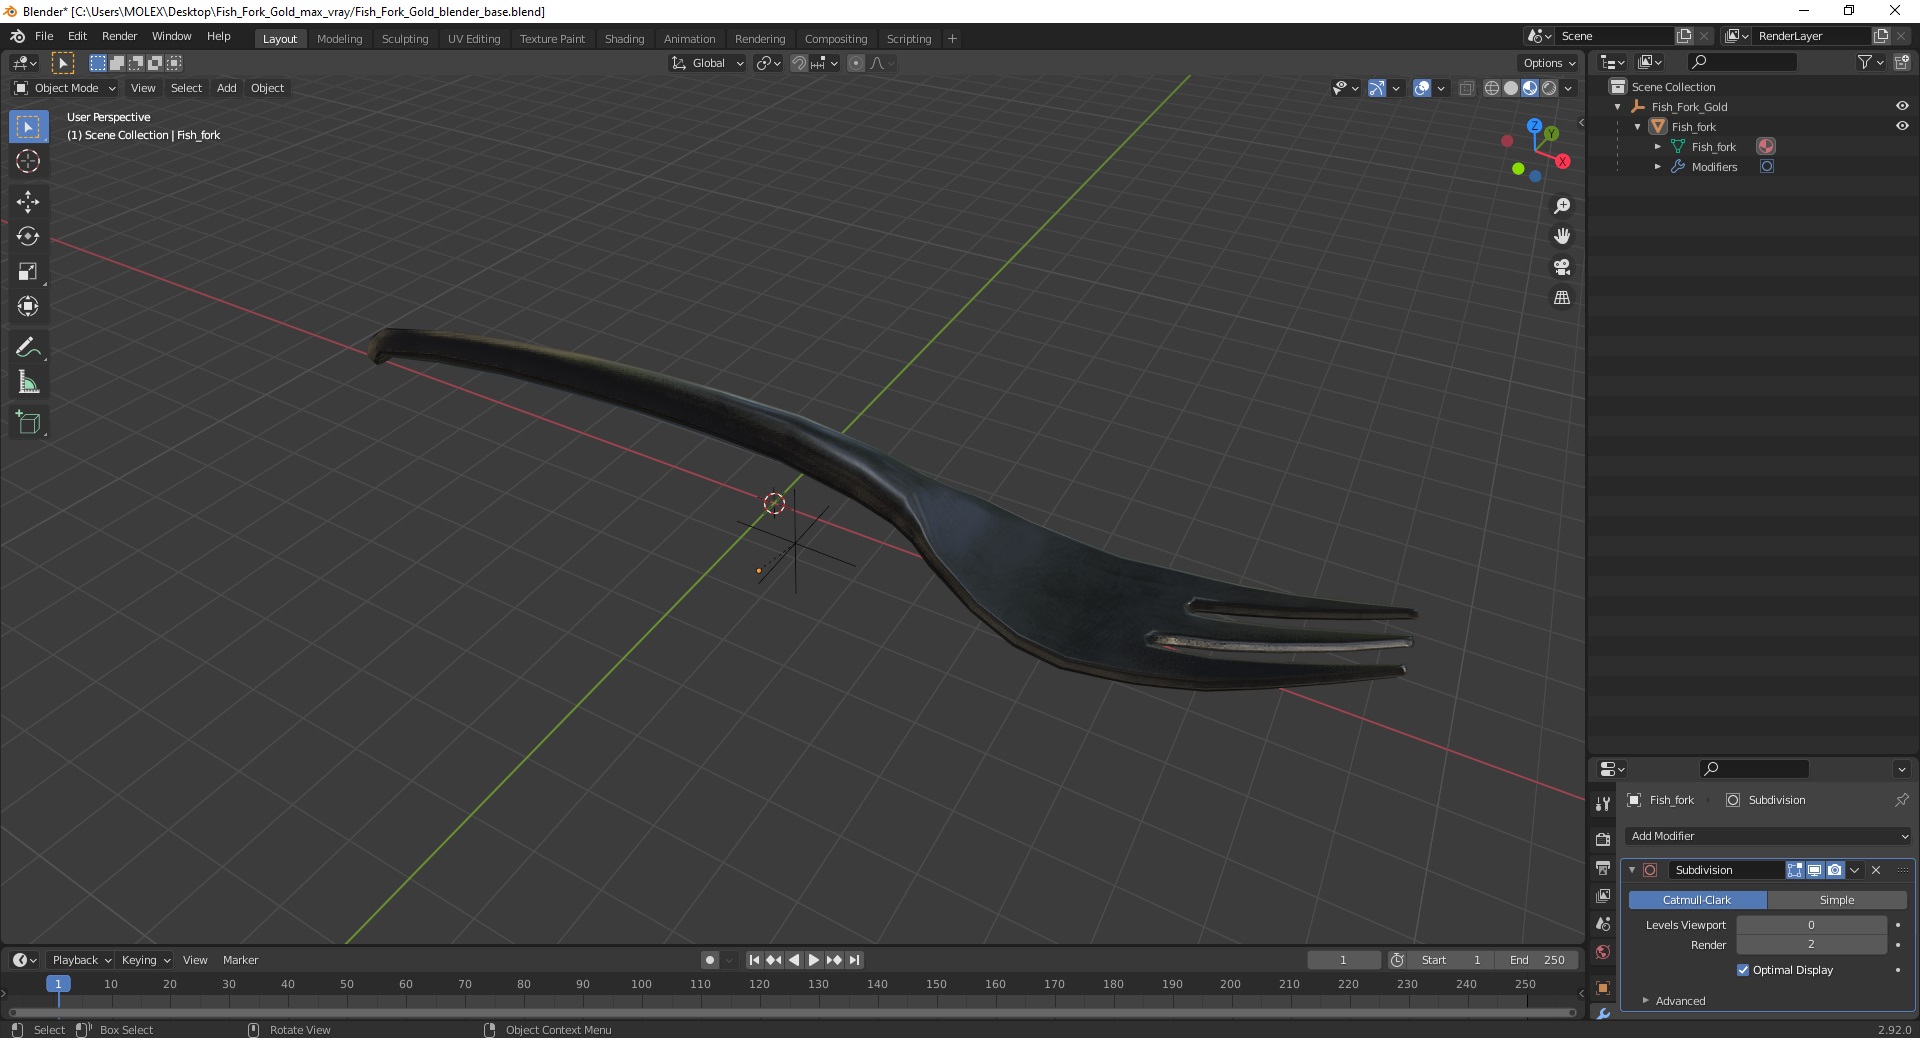Jump to timeline end frame
The width and height of the screenshot is (1920, 1038).
(x=854, y=960)
